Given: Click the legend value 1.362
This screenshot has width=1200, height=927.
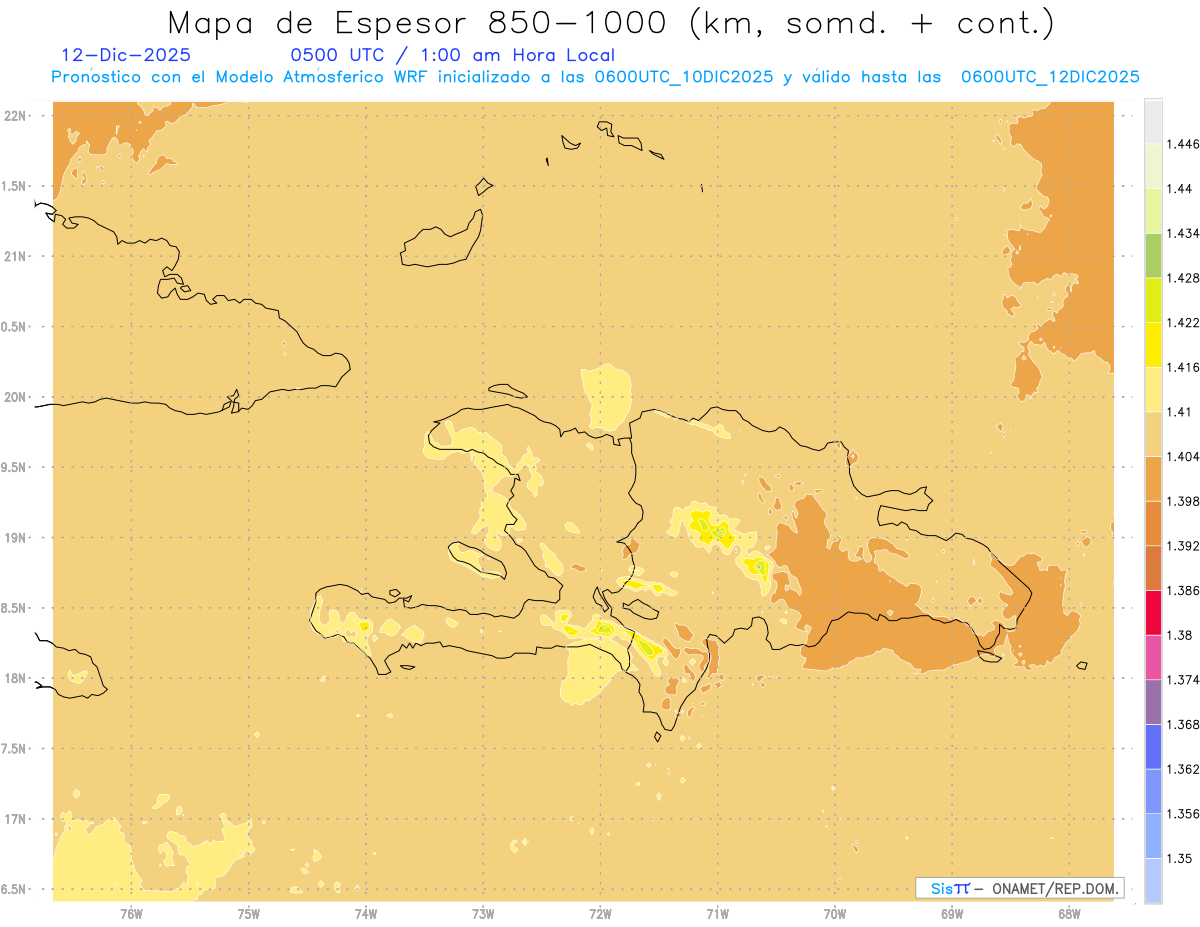Looking at the screenshot, I should 1184,769.
